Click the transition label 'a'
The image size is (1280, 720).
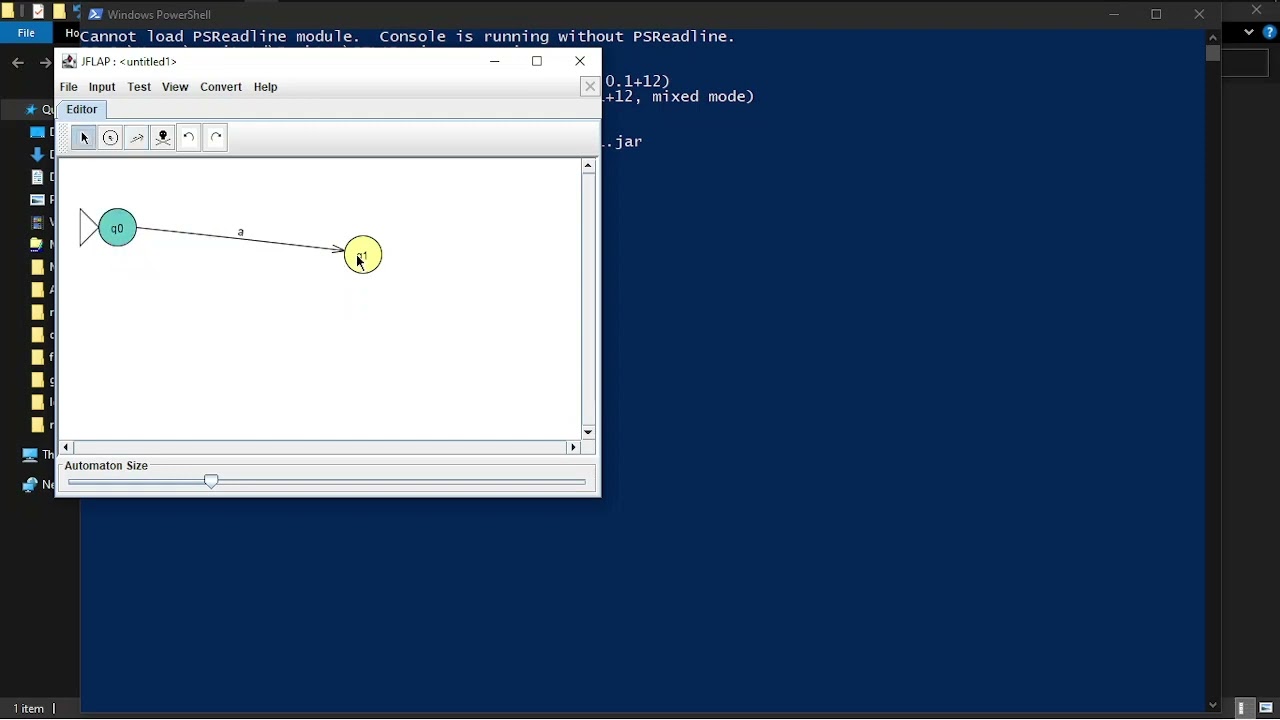(240, 232)
